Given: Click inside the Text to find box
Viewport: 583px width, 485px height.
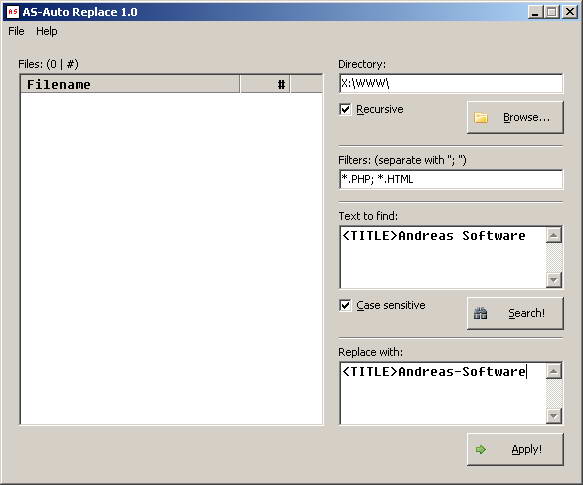Looking at the screenshot, I should click(x=442, y=257).
